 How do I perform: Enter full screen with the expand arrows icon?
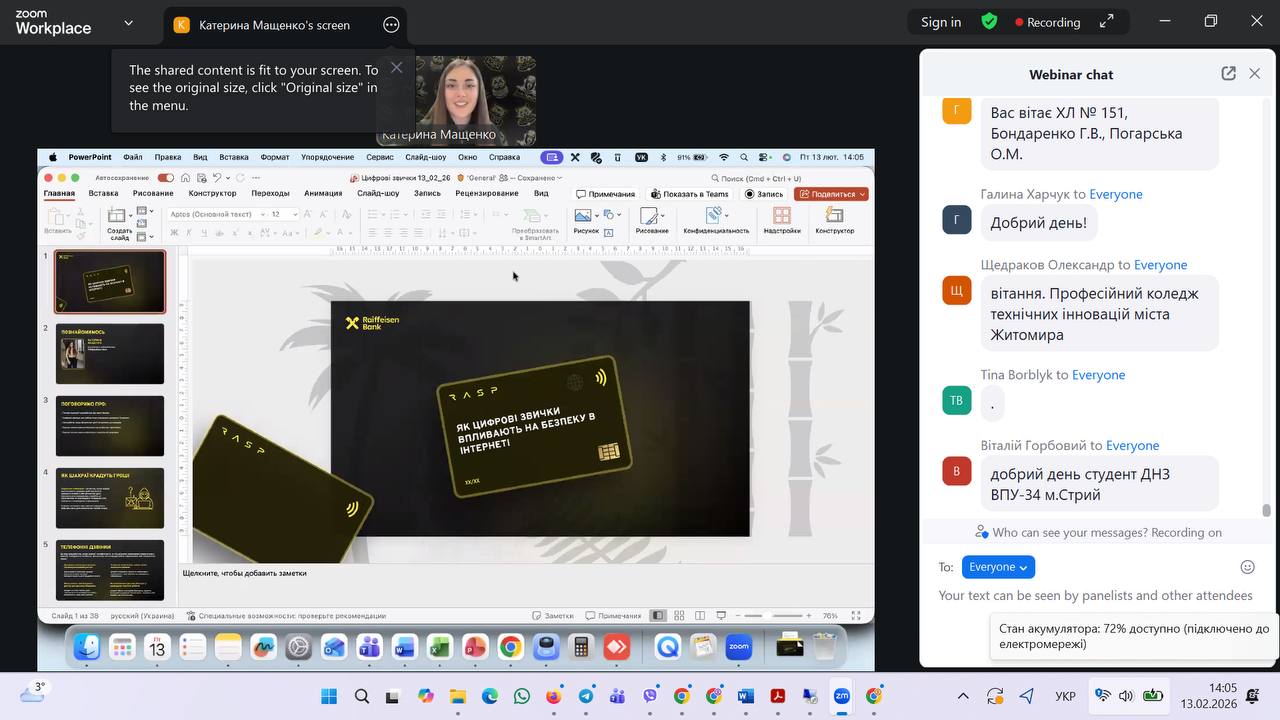(x=1106, y=22)
